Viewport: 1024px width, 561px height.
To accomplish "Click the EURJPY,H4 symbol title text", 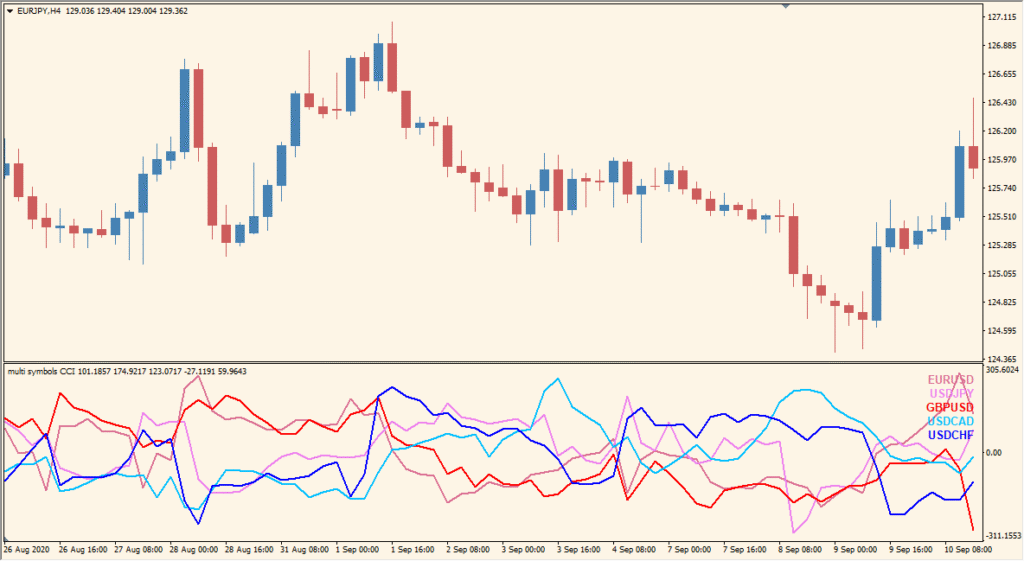I will (39, 11).
